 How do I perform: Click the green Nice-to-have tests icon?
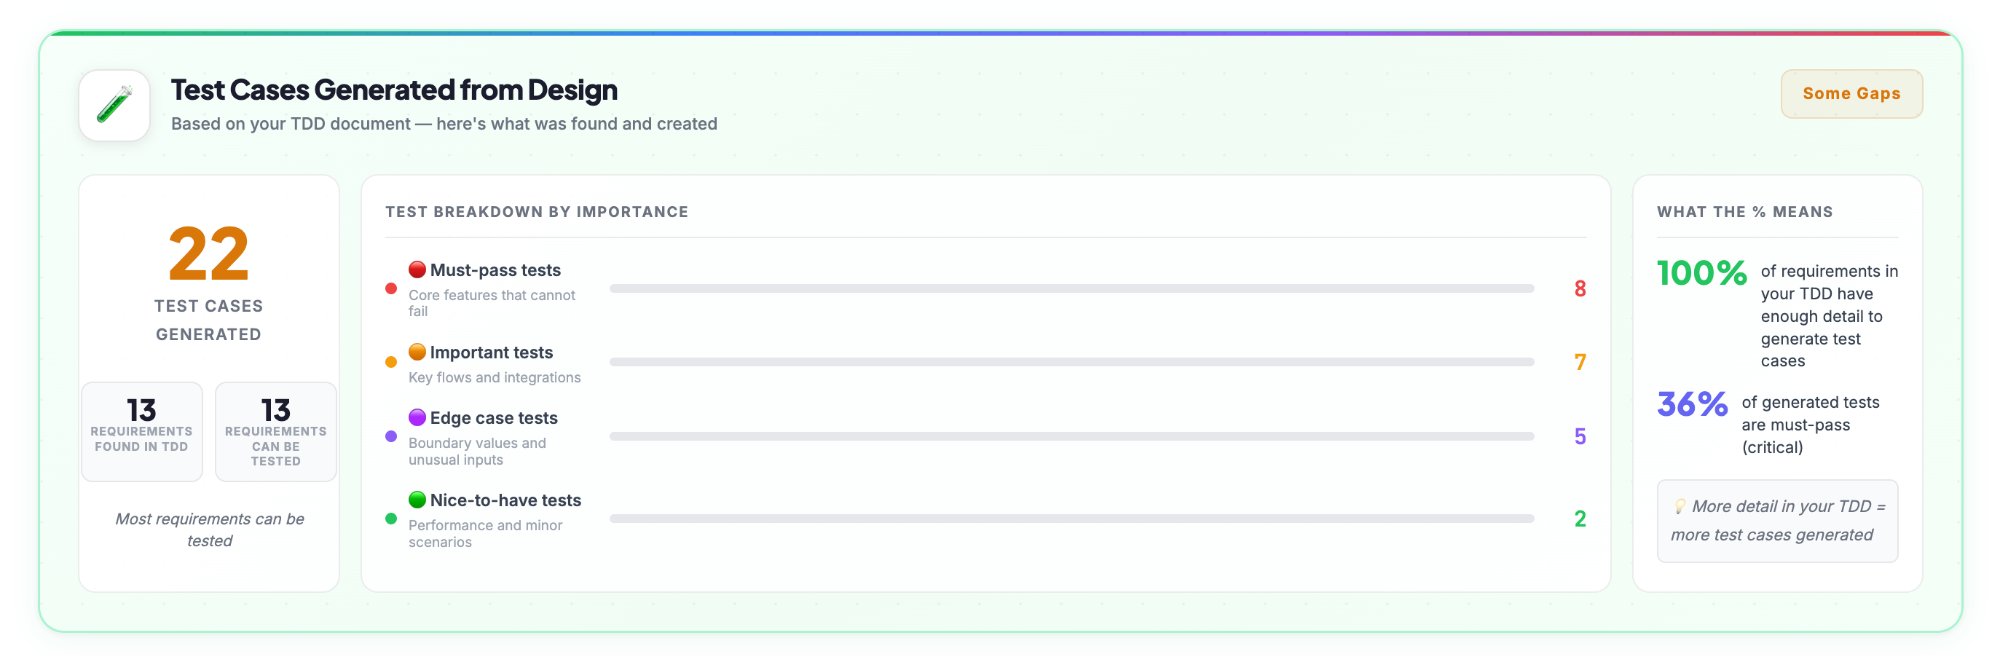click(417, 500)
